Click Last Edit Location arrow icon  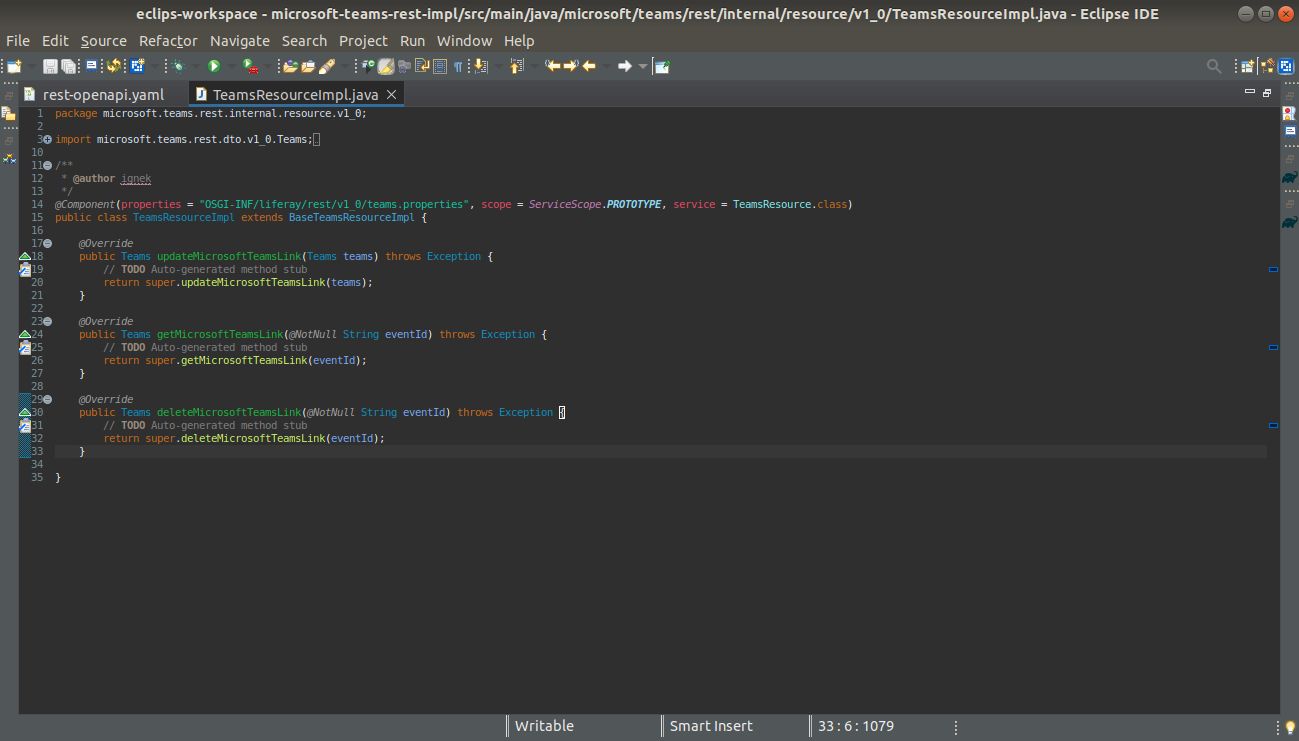click(552, 66)
